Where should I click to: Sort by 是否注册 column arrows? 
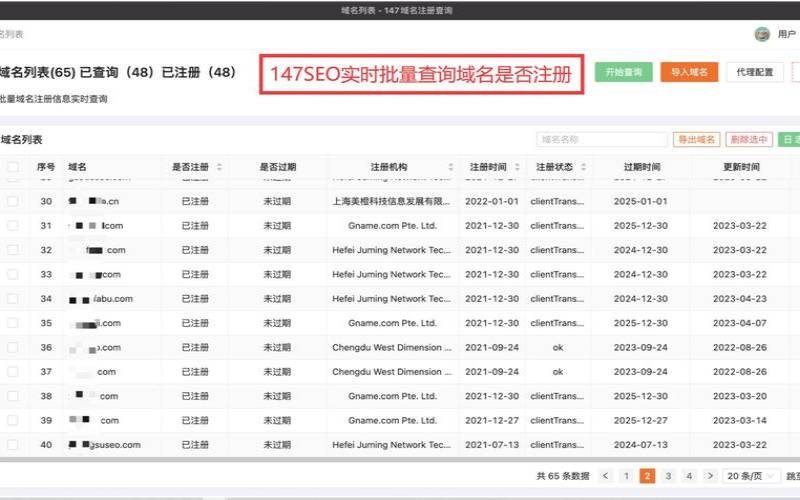pyautogui.click(x=219, y=167)
